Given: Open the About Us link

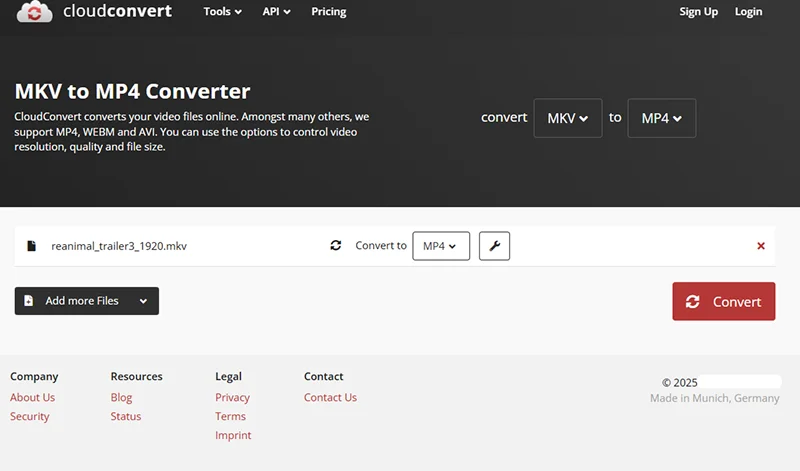Looking at the screenshot, I should pos(33,397).
